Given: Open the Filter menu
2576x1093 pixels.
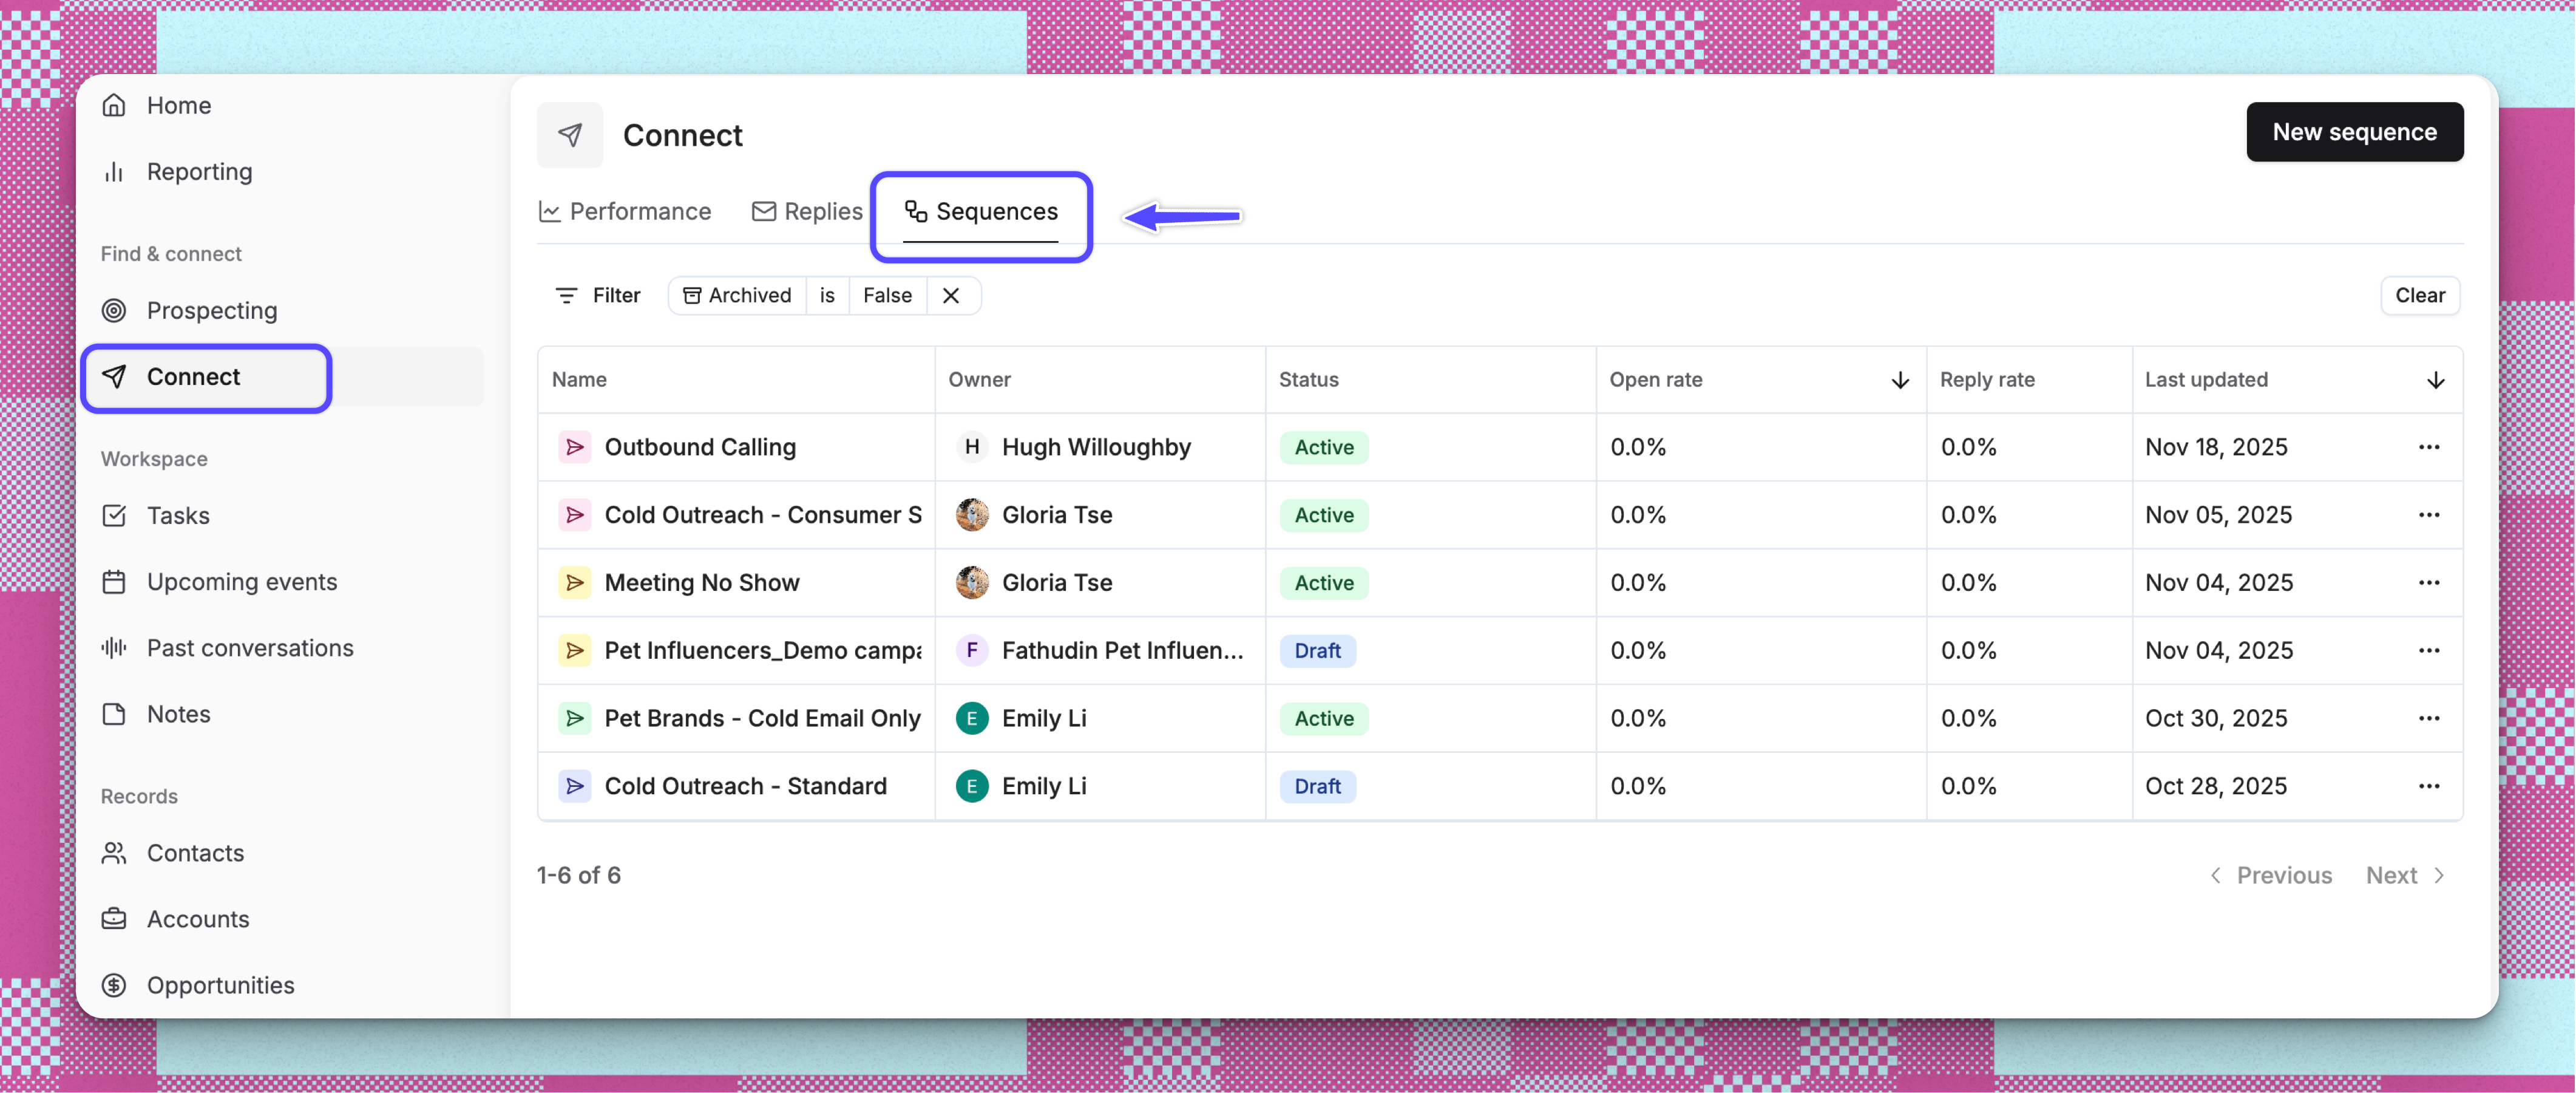Looking at the screenshot, I should 597,296.
